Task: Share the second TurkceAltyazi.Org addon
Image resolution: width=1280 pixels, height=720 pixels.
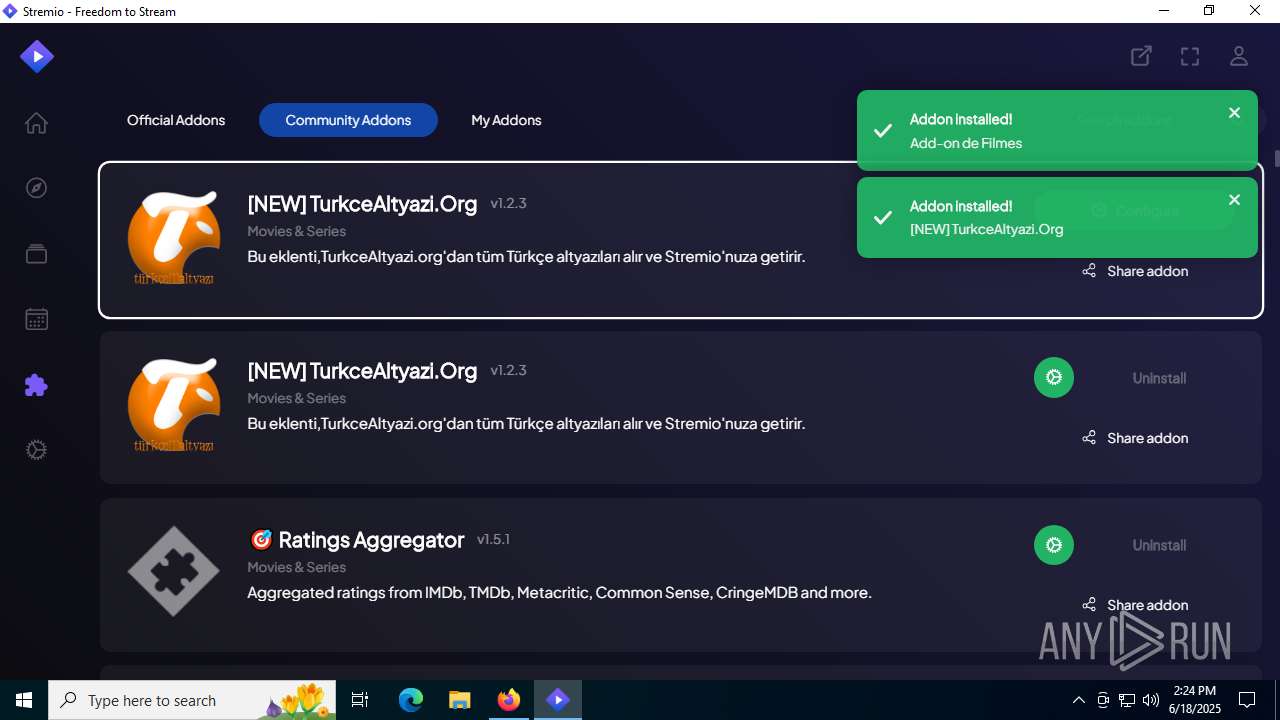Action: point(1135,438)
